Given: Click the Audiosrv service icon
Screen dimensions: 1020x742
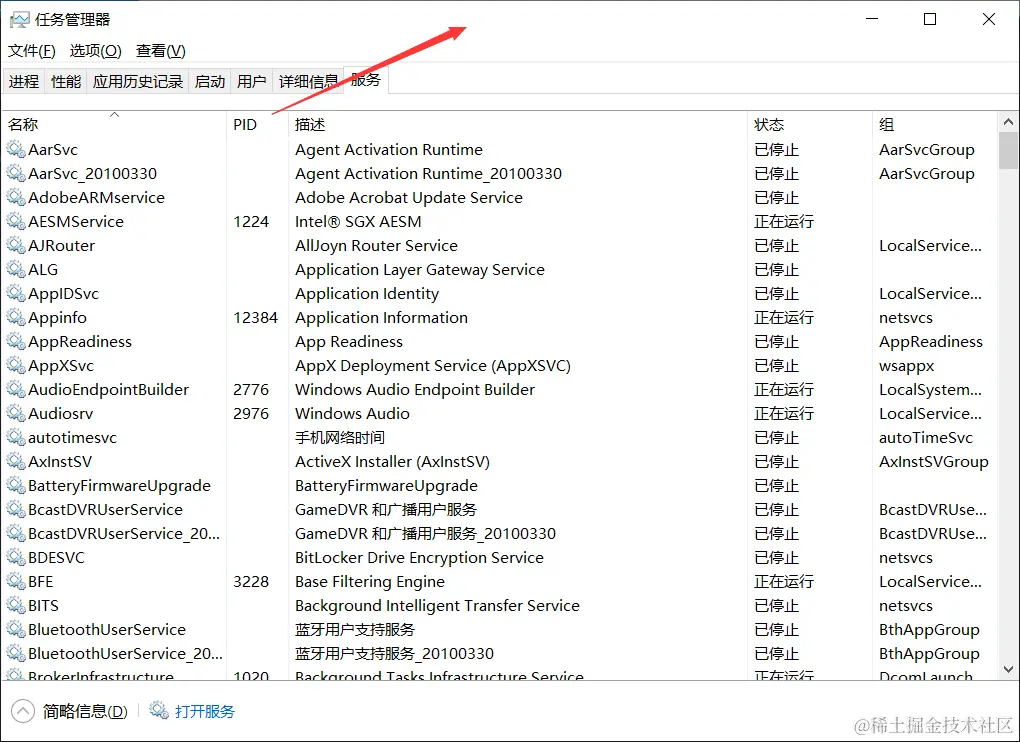Looking at the screenshot, I should pyautogui.click(x=16, y=414).
